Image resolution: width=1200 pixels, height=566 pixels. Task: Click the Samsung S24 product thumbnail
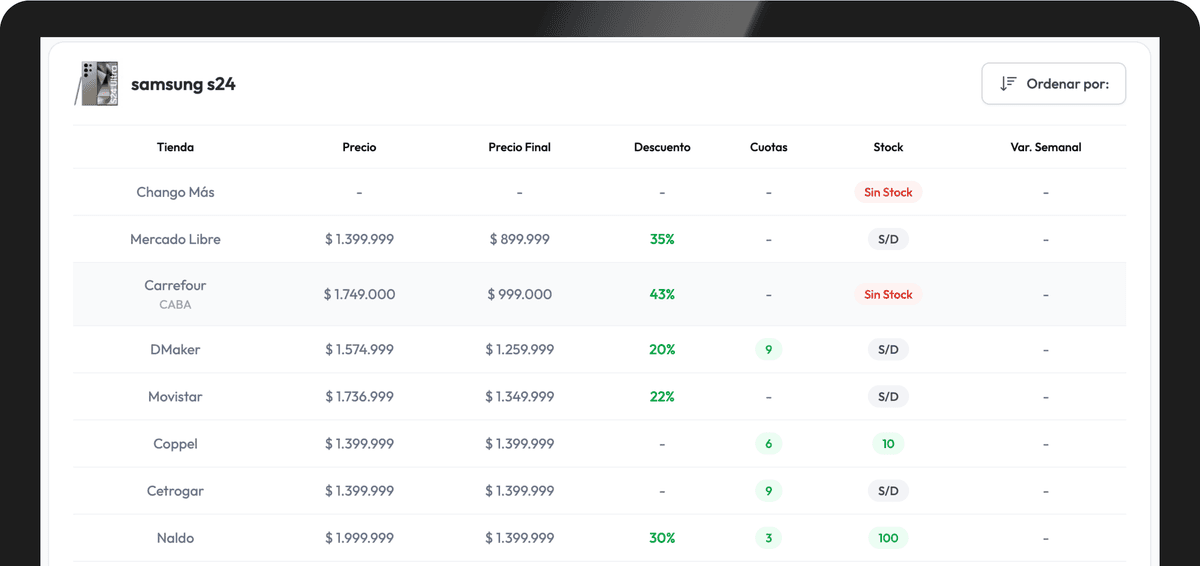(x=97, y=83)
